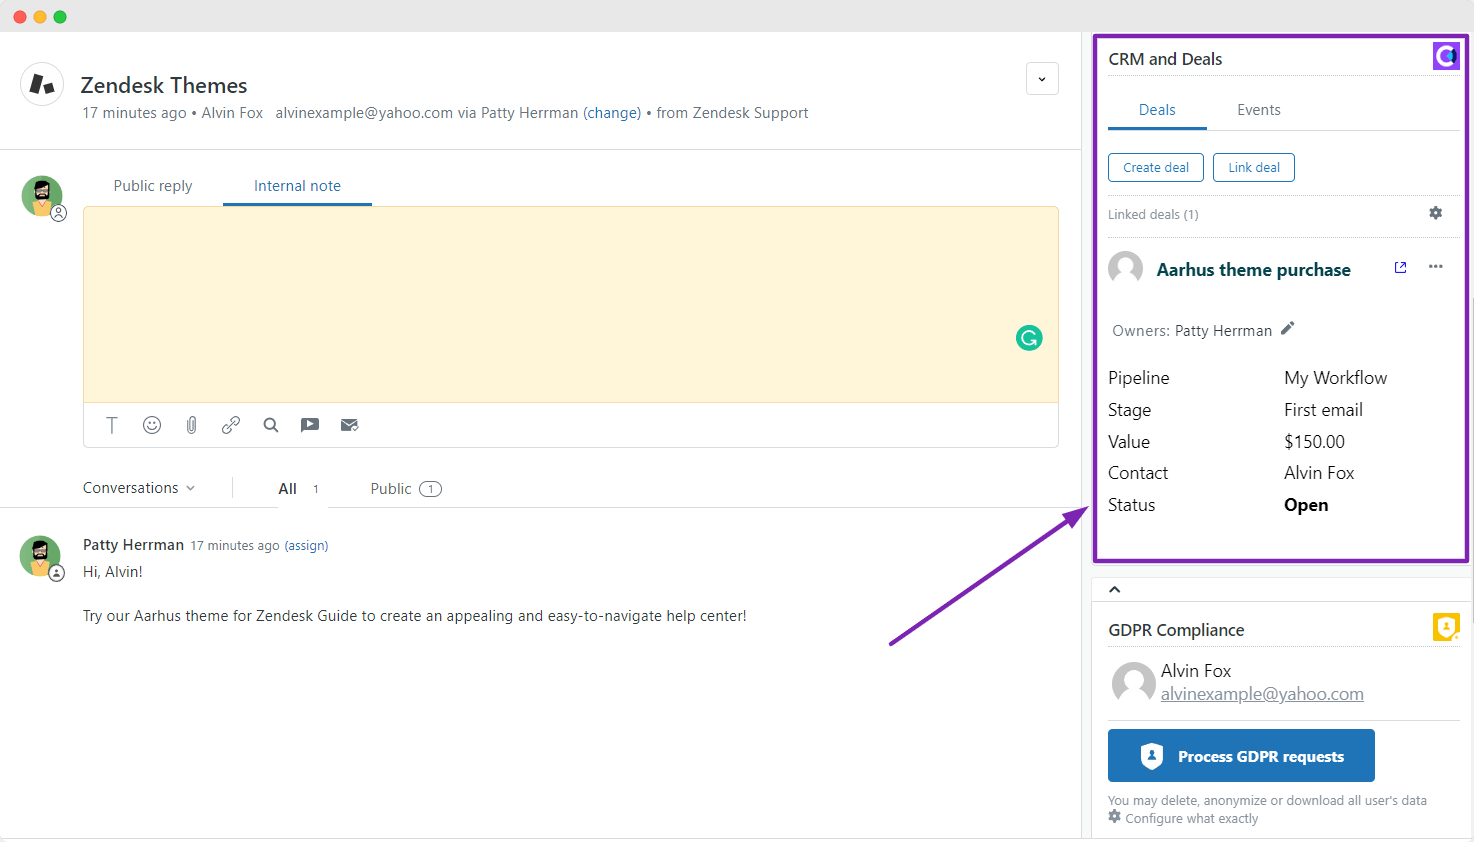Screen dimensions: 1474x842
Task: Edit deal owners with the pencil icon
Action: coord(1288,328)
